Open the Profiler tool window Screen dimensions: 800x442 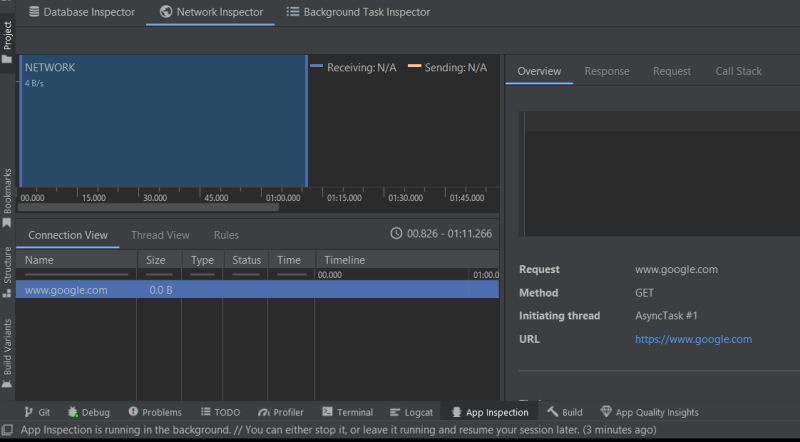pyautogui.click(x=281, y=412)
